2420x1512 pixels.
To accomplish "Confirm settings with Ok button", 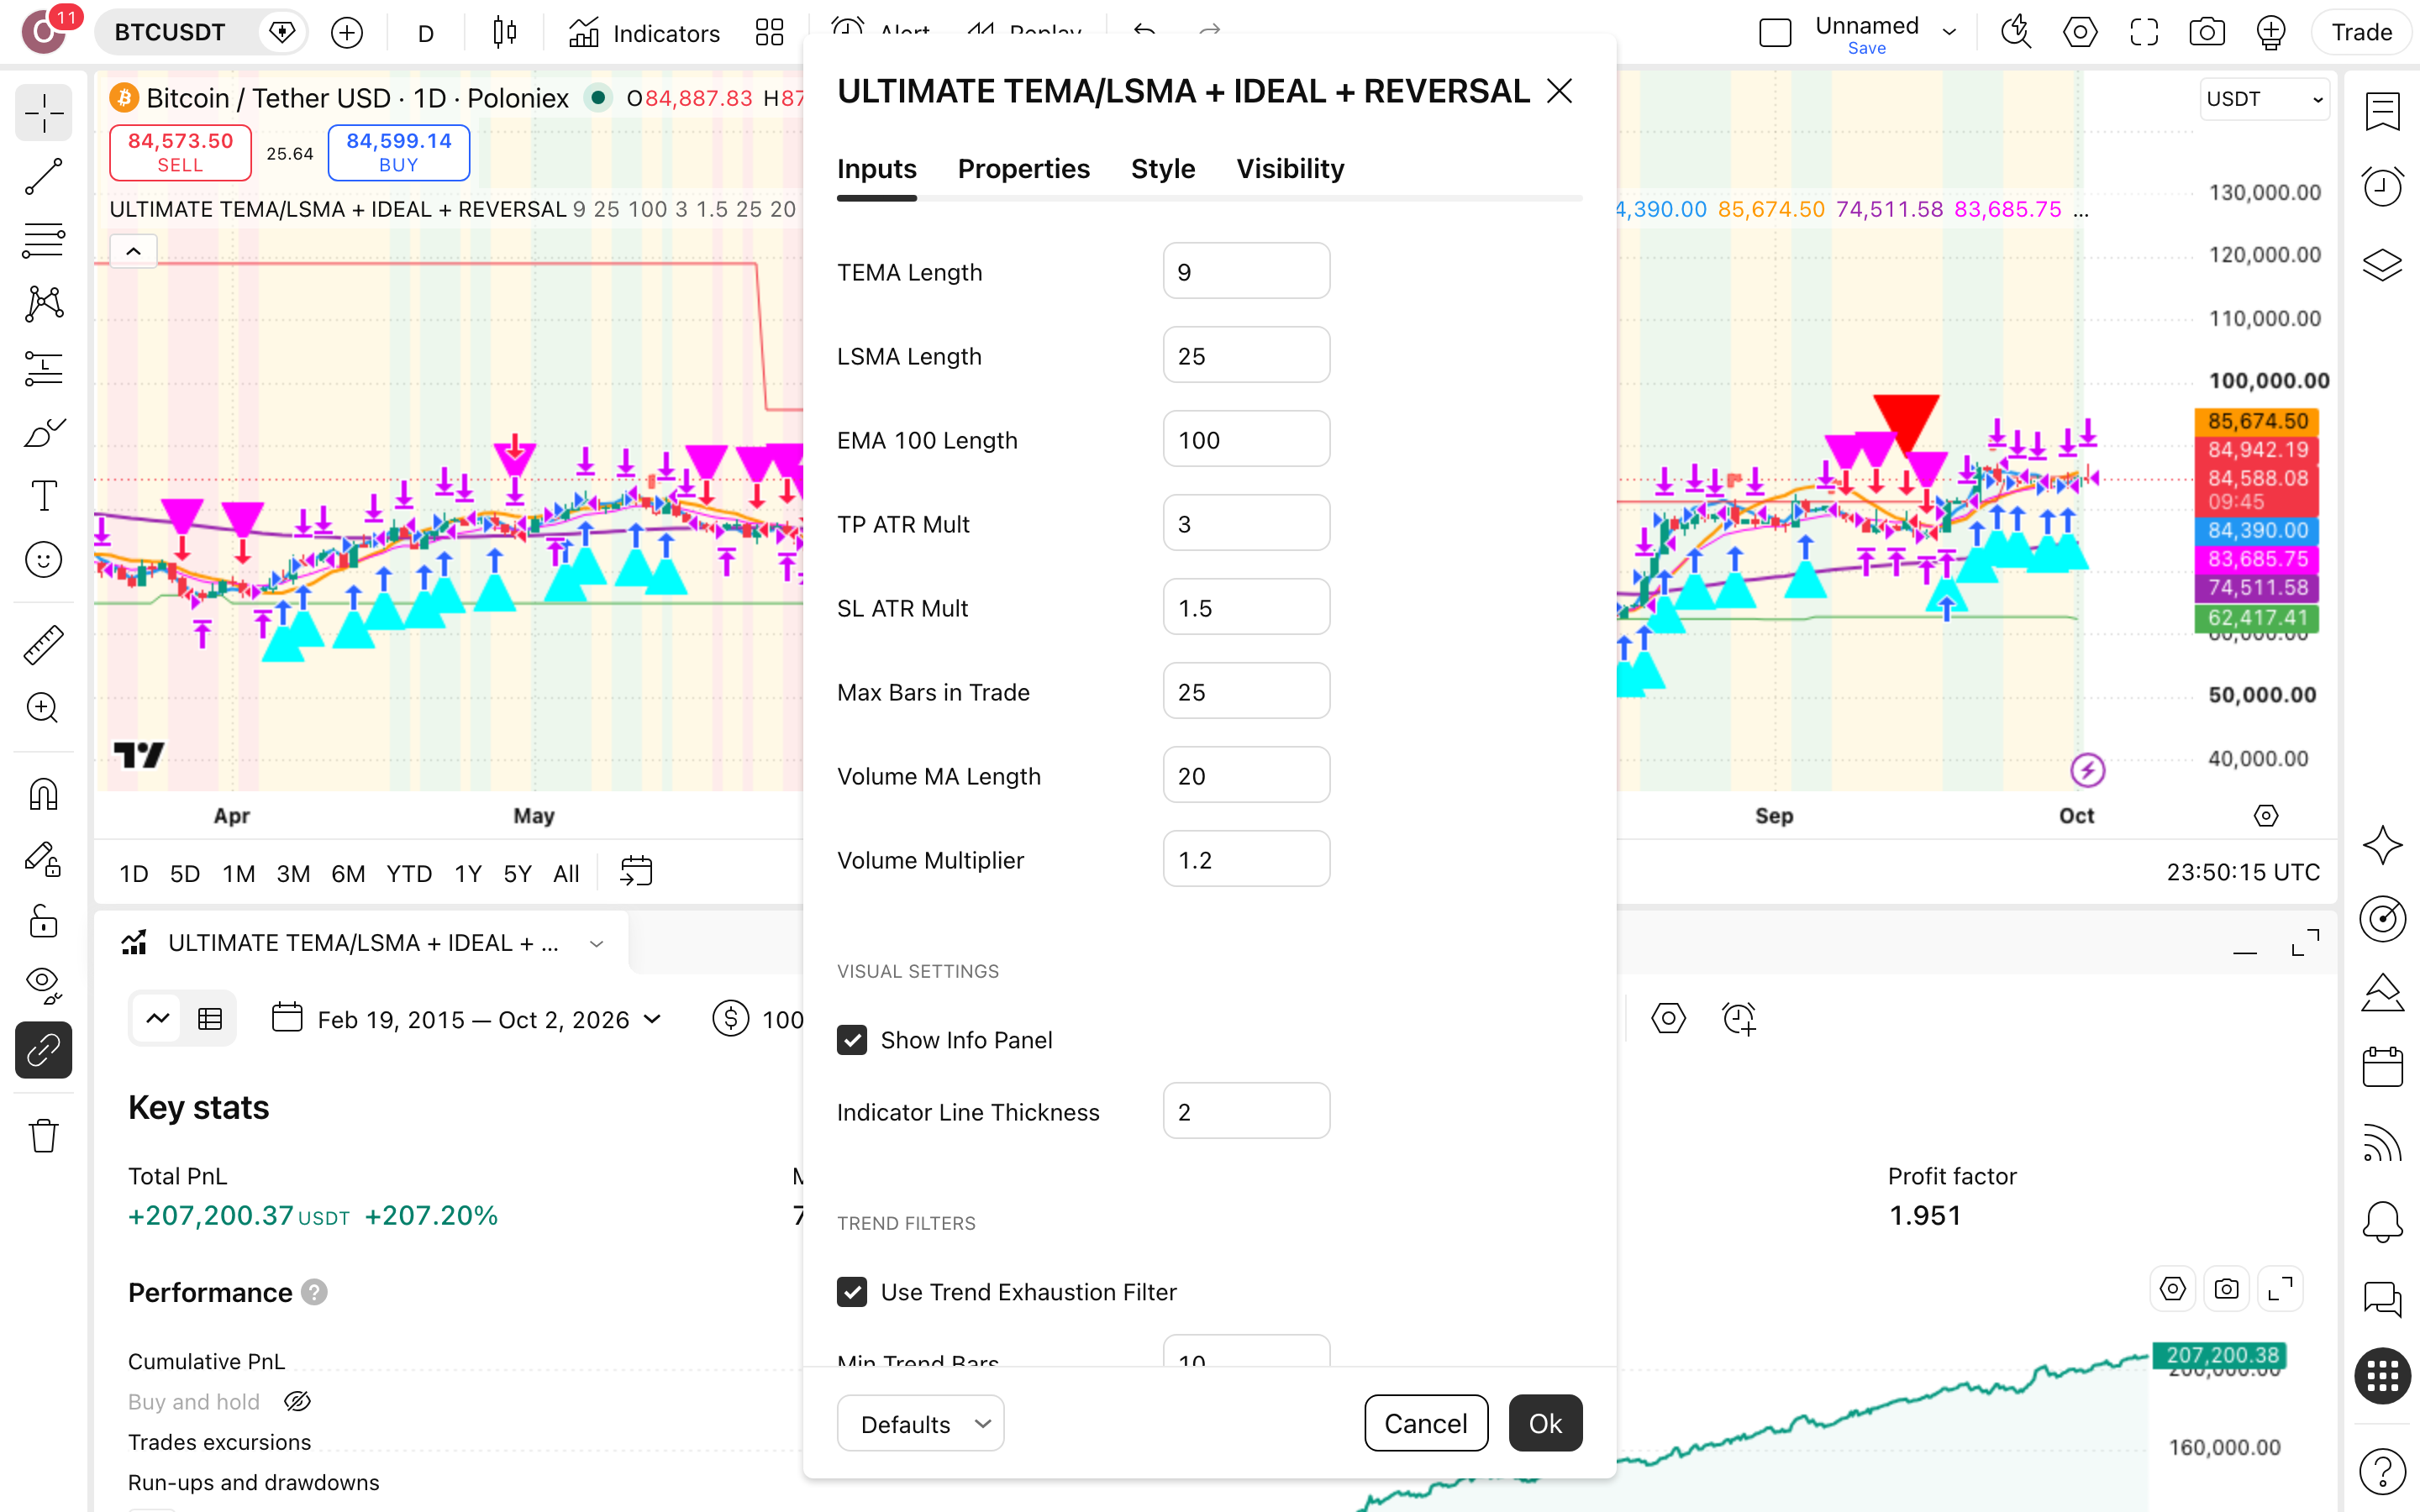I will pos(1544,1423).
